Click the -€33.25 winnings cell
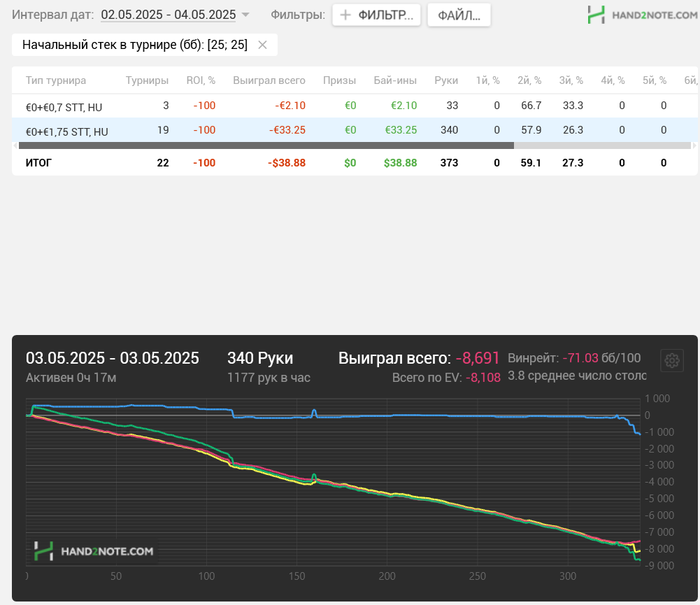This screenshot has width=700, height=605. 287,130
